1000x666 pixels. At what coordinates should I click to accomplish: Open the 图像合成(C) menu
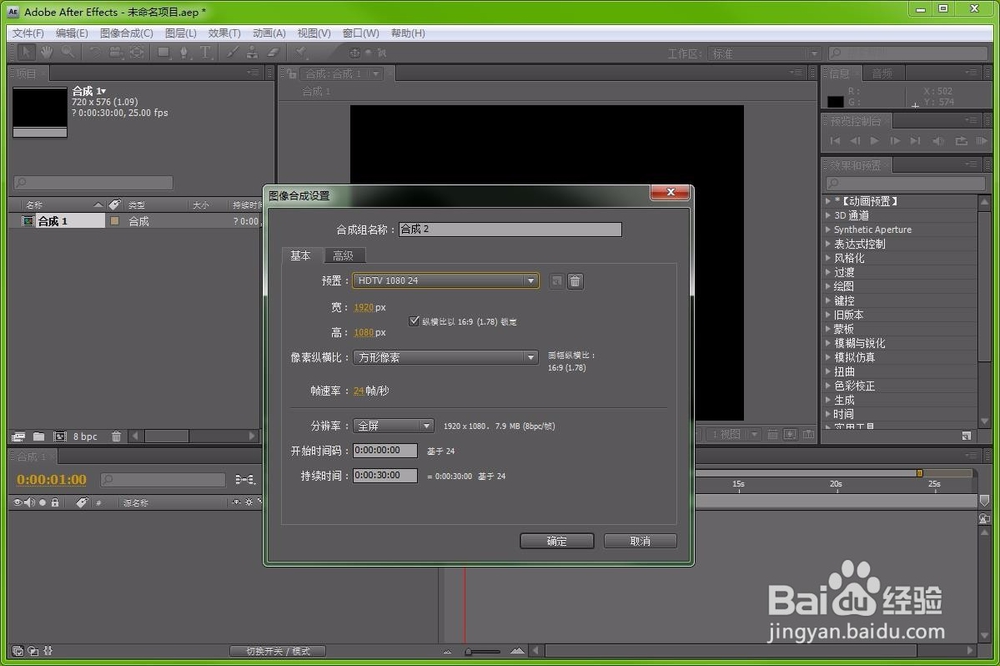pos(126,33)
